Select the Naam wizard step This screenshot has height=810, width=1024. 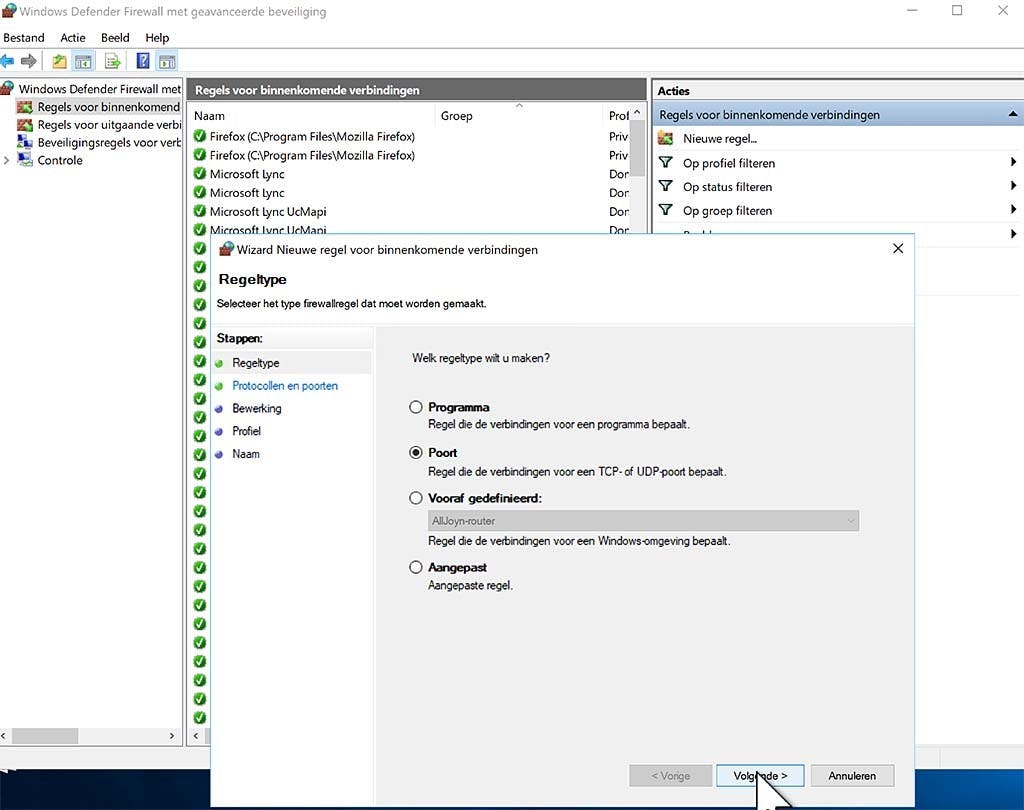pyautogui.click(x=246, y=454)
